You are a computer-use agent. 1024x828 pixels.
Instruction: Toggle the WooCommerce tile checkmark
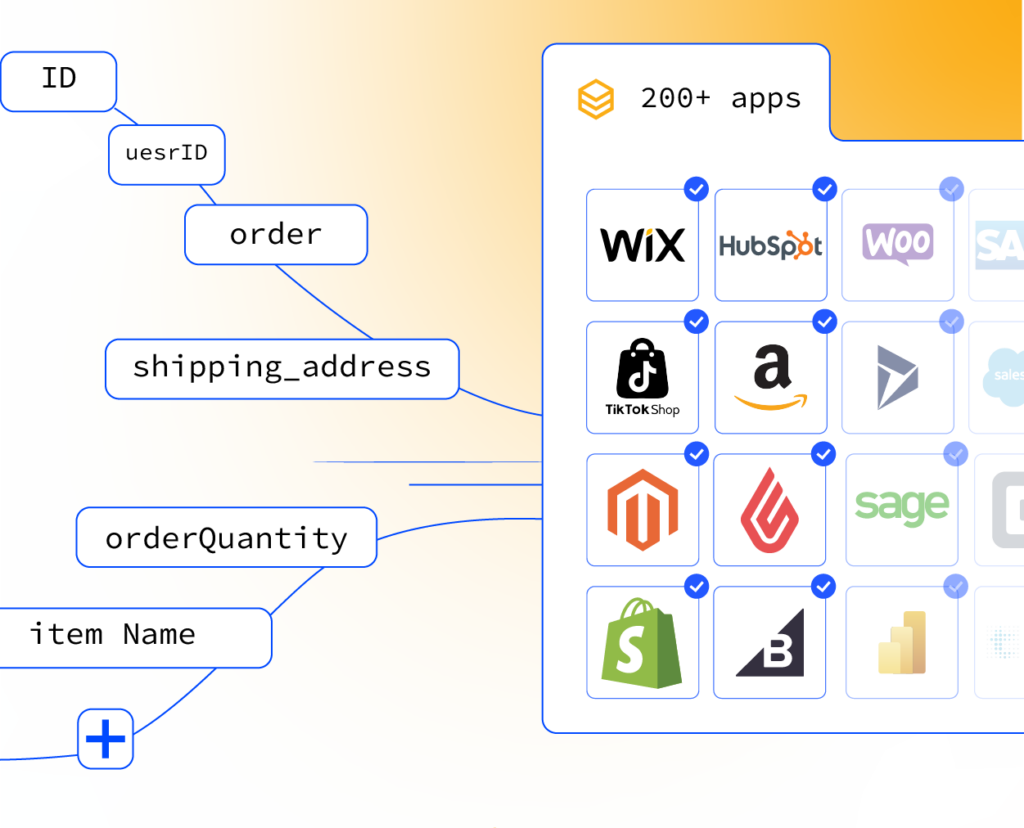[x=952, y=189]
